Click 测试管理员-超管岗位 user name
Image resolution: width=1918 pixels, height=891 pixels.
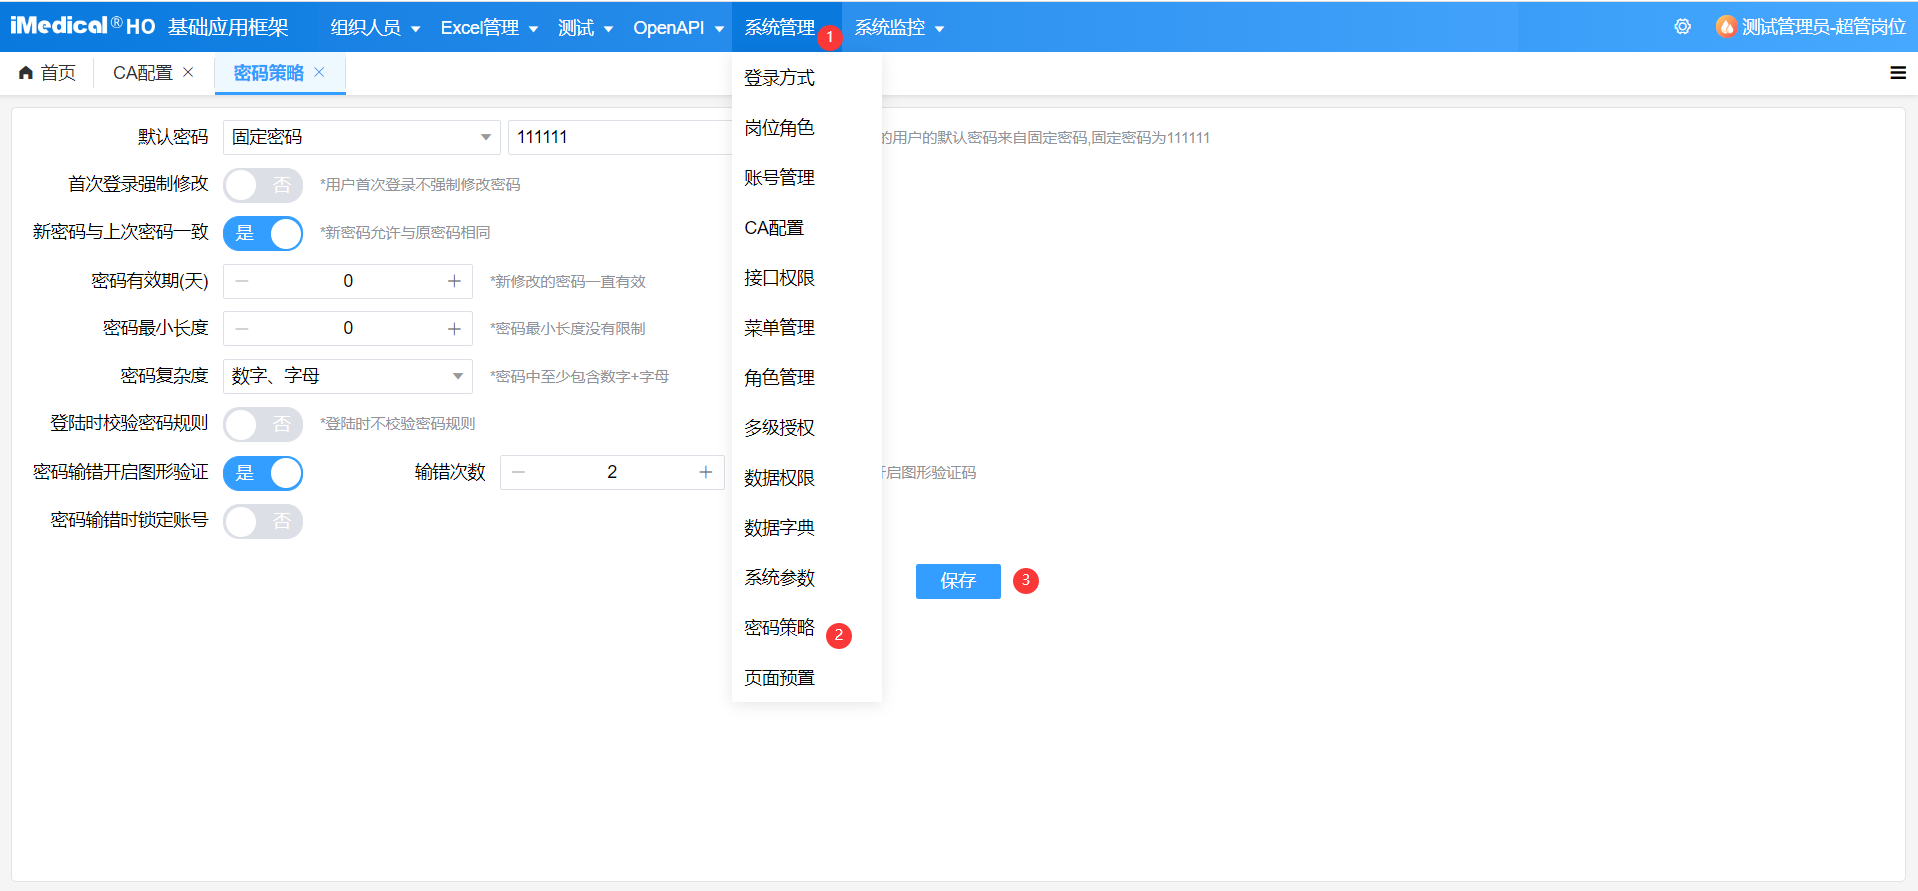pos(1824,27)
